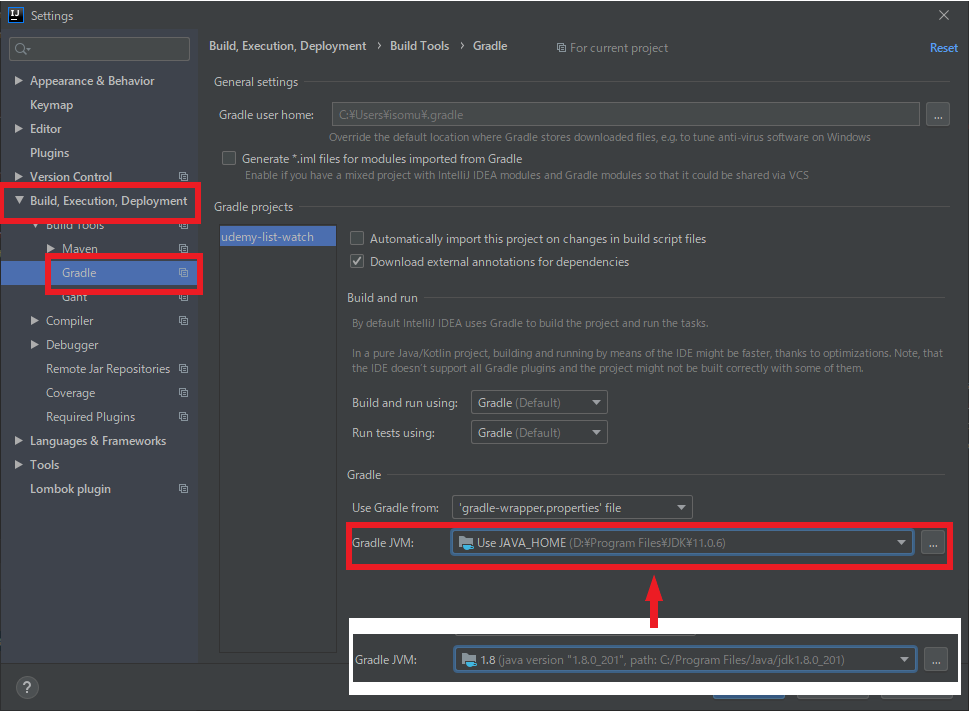This screenshot has width=970, height=712.
Task: Select udemy-list-watch project in list
Action: 278,236
